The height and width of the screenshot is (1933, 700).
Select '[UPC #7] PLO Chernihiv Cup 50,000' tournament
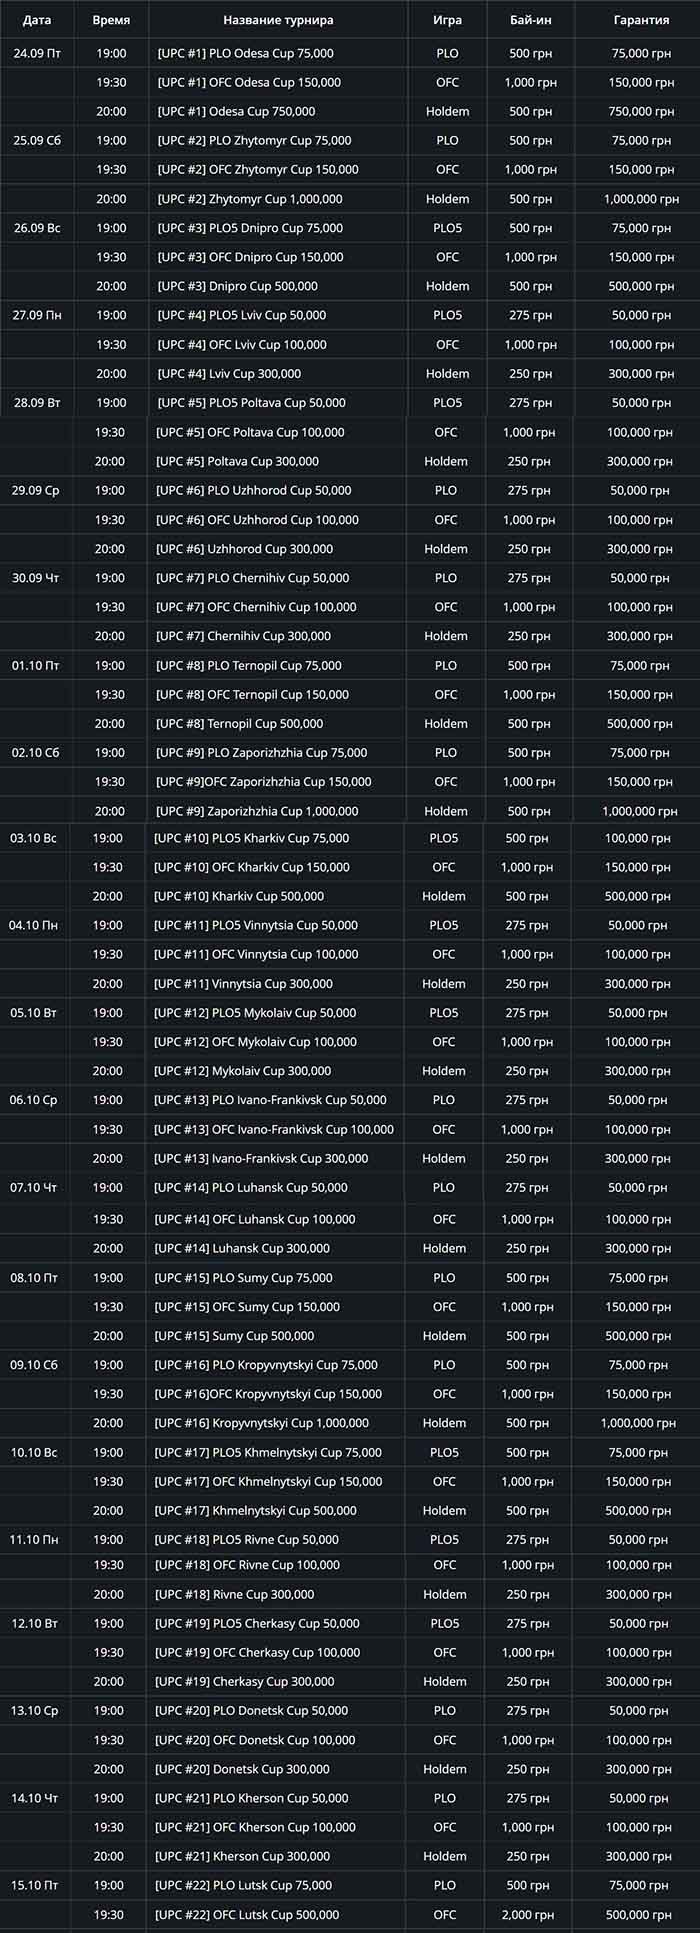click(x=252, y=578)
